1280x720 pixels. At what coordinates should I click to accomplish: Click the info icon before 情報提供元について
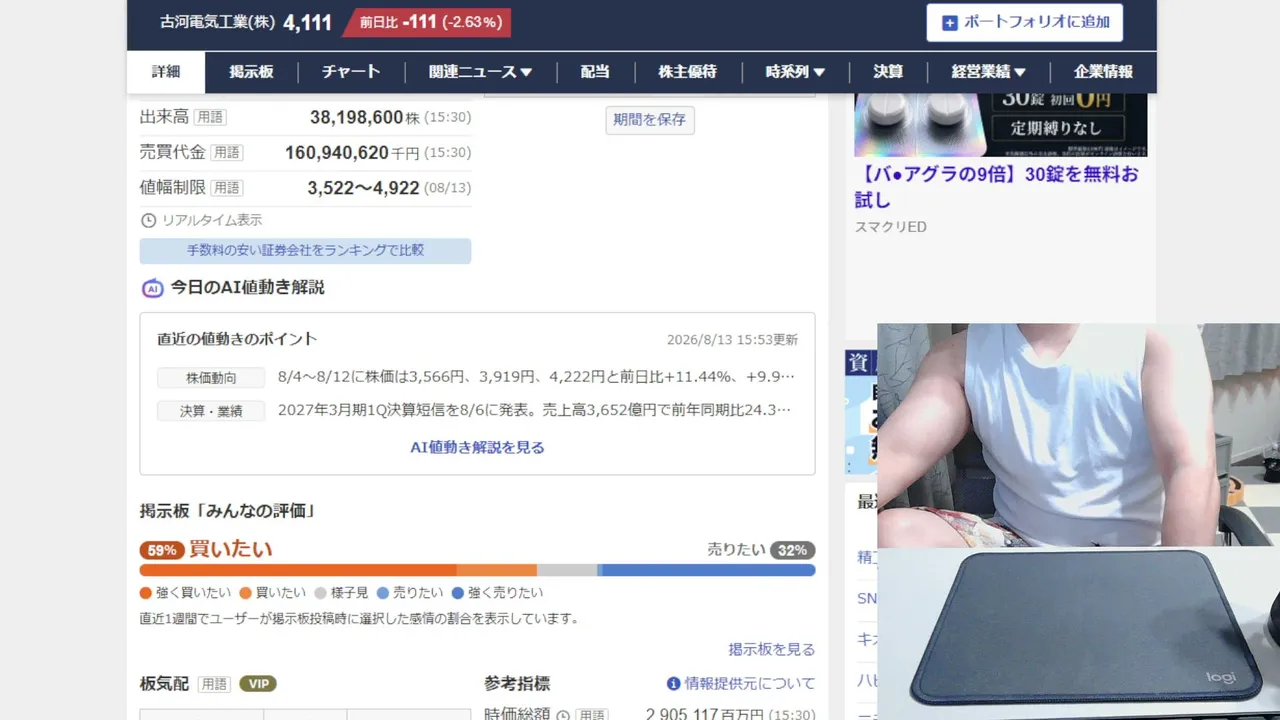point(674,684)
